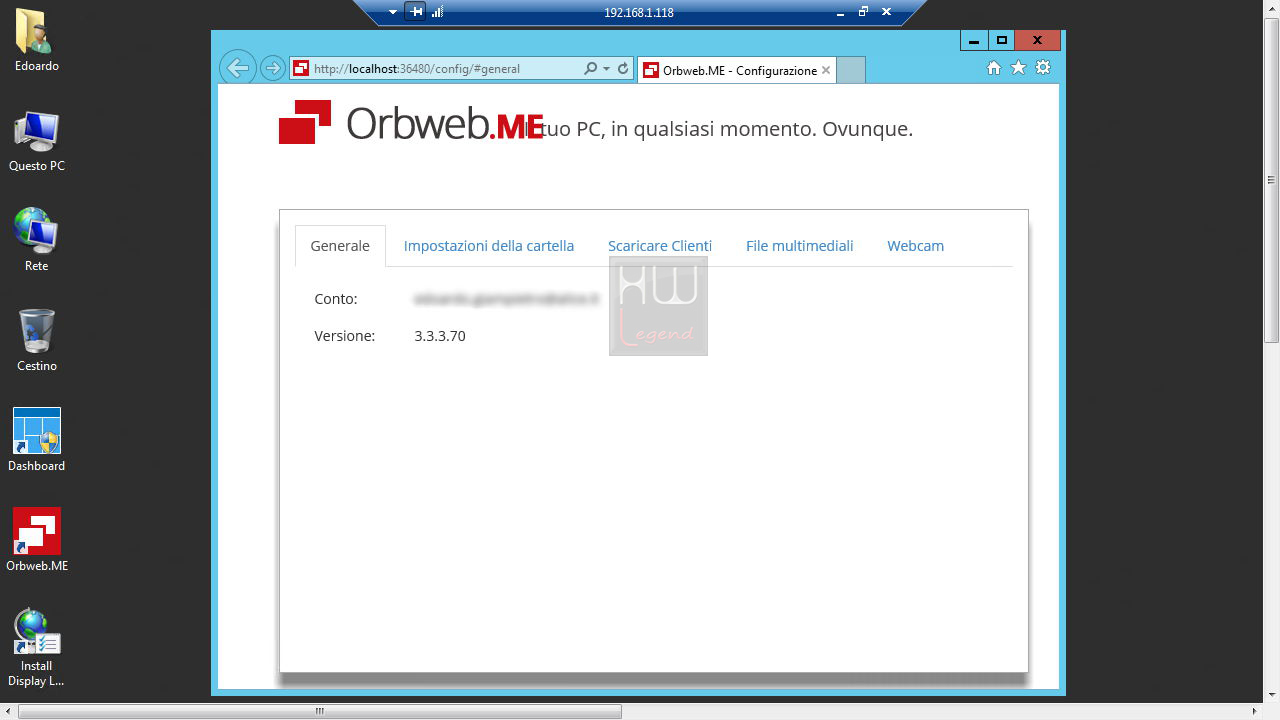This screenshot has height=720, width=1280.
Task: Switch to the File multimediali tab
Action: pyautogui.click(x=800, y=246)
